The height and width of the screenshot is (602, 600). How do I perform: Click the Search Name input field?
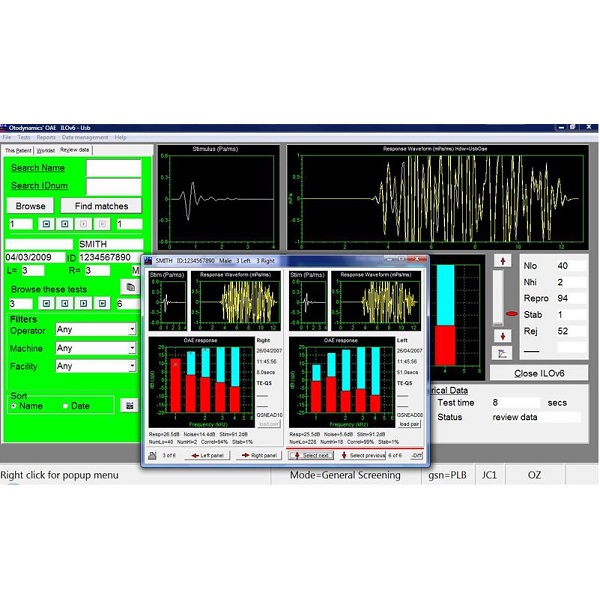(113, 167)
